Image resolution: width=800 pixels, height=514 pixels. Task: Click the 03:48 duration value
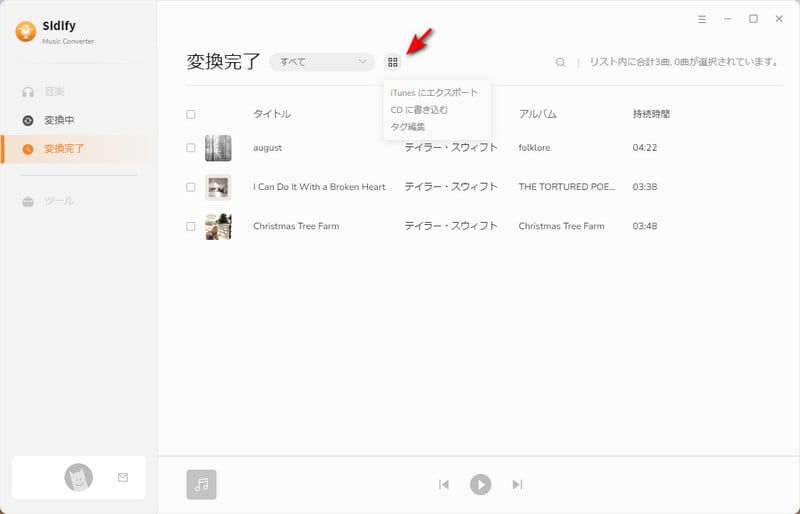coord(645,226)
